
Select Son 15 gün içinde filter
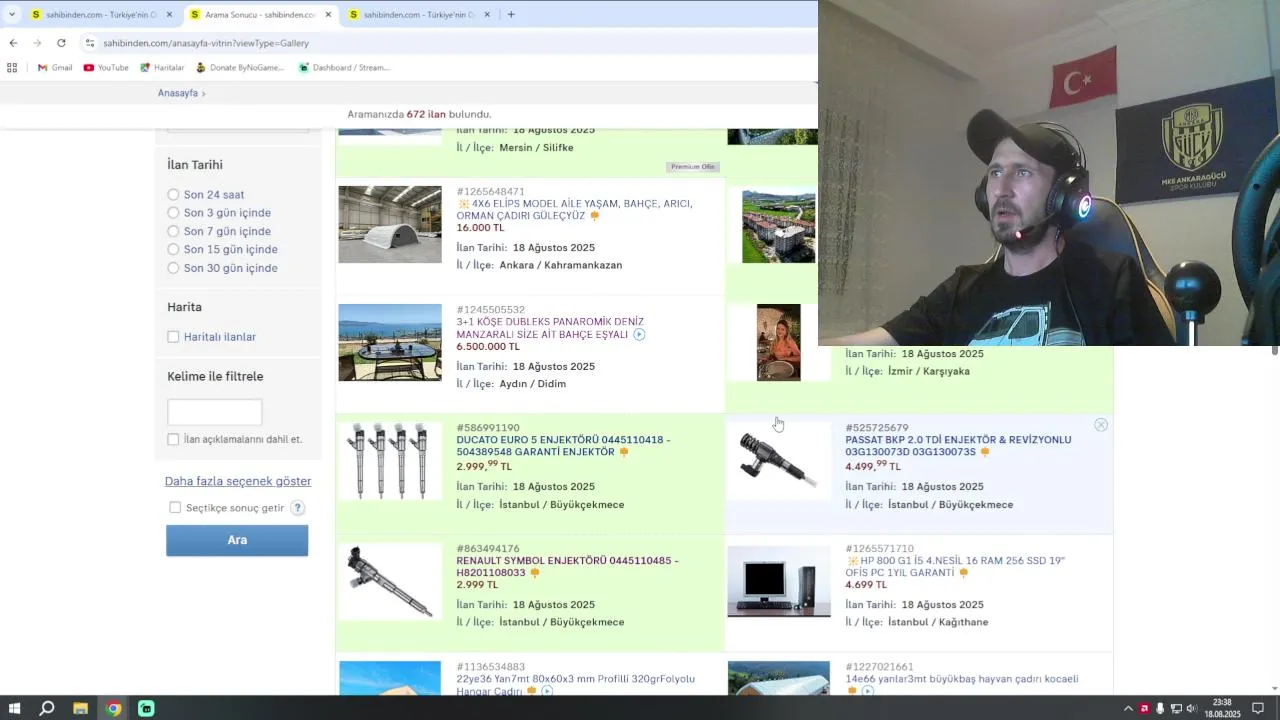point(173,250)
